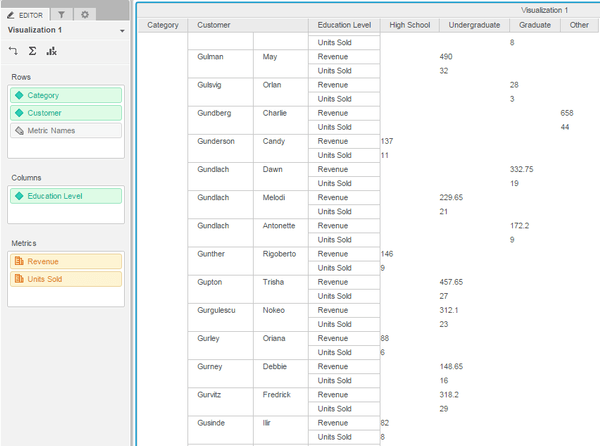Image resolution: width=600 pixels, height=446 pixels.
Task: Select the Education Level item in Columns
Action: point(66,196)
